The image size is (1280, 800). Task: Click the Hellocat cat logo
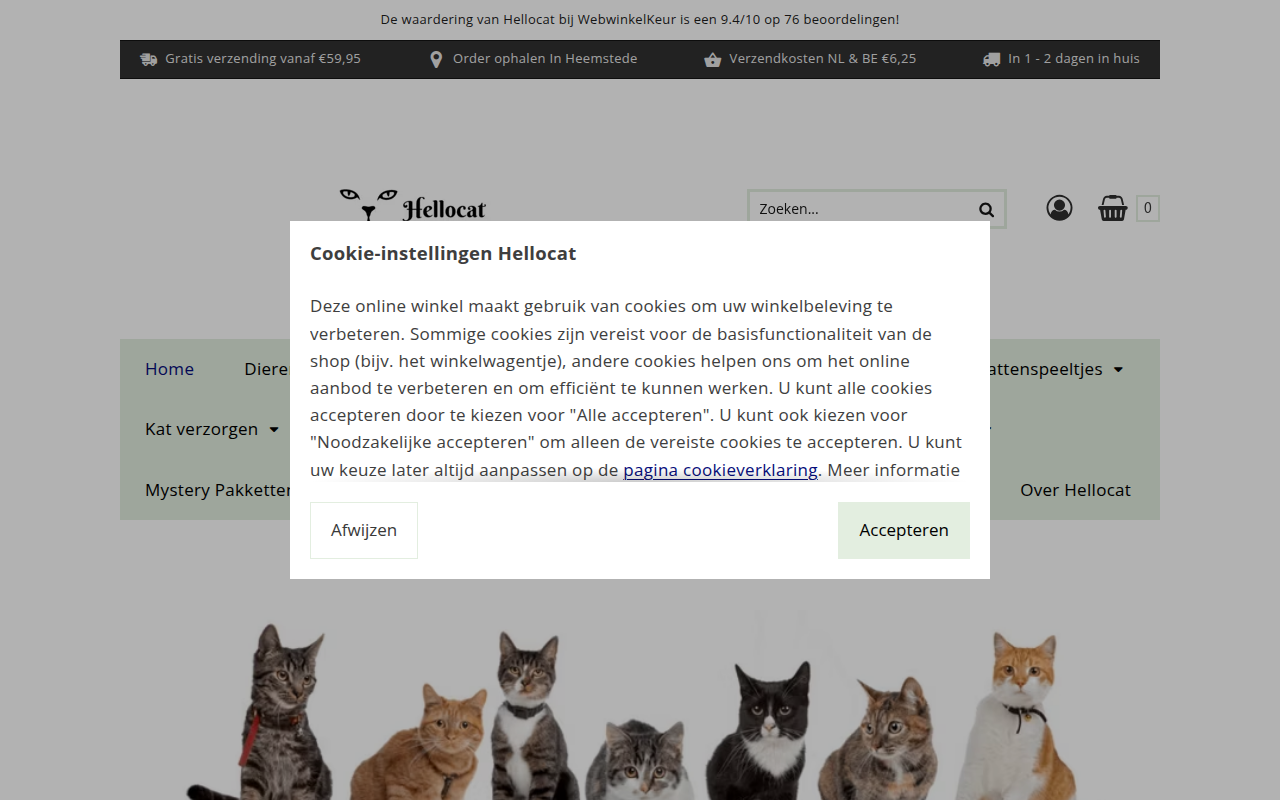click(x=413, y=205)
